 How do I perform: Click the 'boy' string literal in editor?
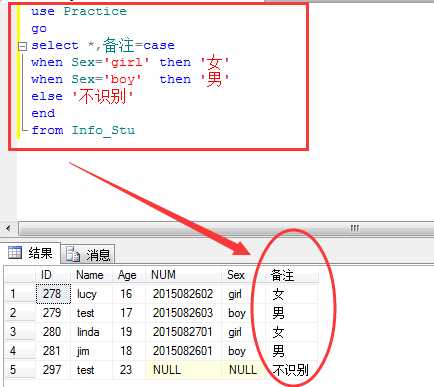click(123, 79)
